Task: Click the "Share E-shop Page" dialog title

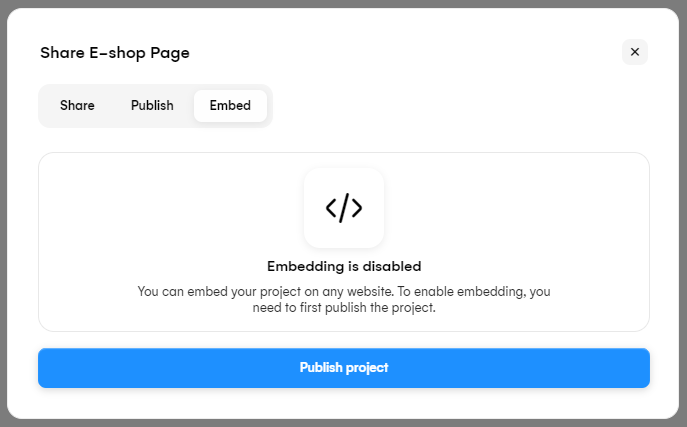Action: coord(114,52)
